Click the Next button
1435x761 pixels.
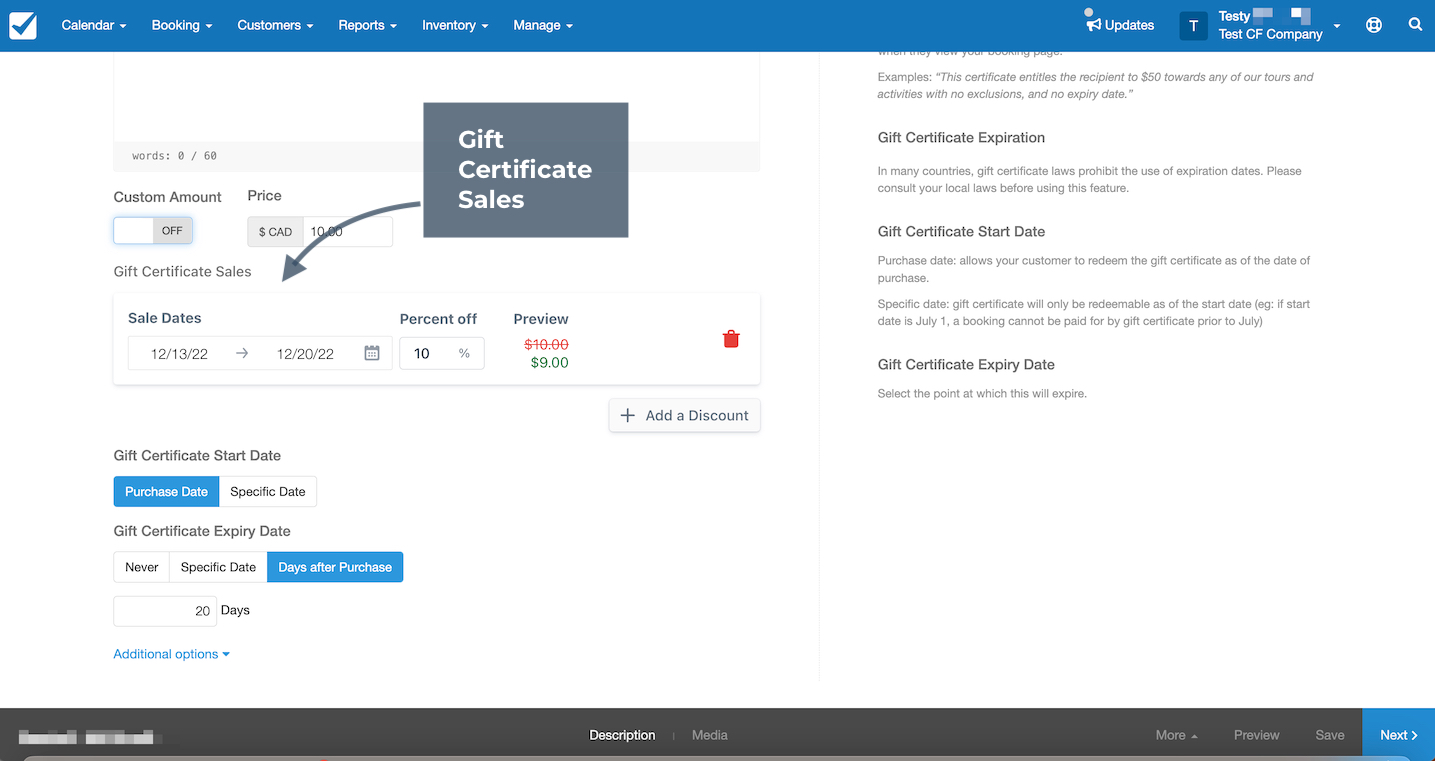(1398, 735)
